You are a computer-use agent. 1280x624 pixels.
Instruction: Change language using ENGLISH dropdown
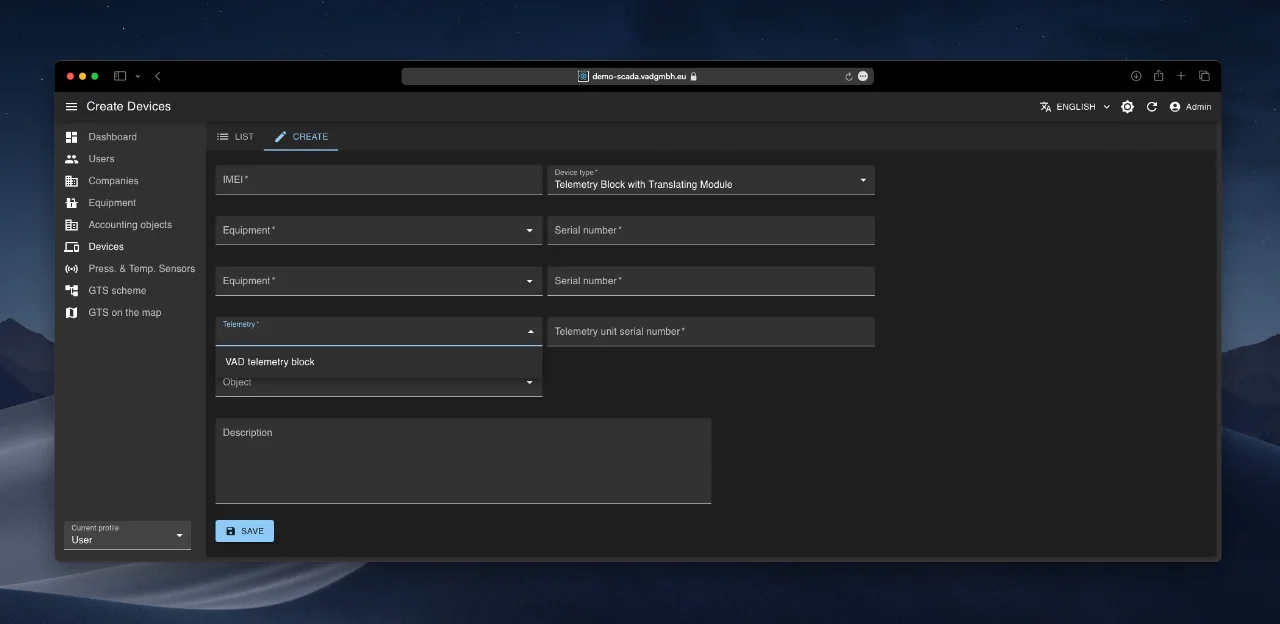[1075, 107]
